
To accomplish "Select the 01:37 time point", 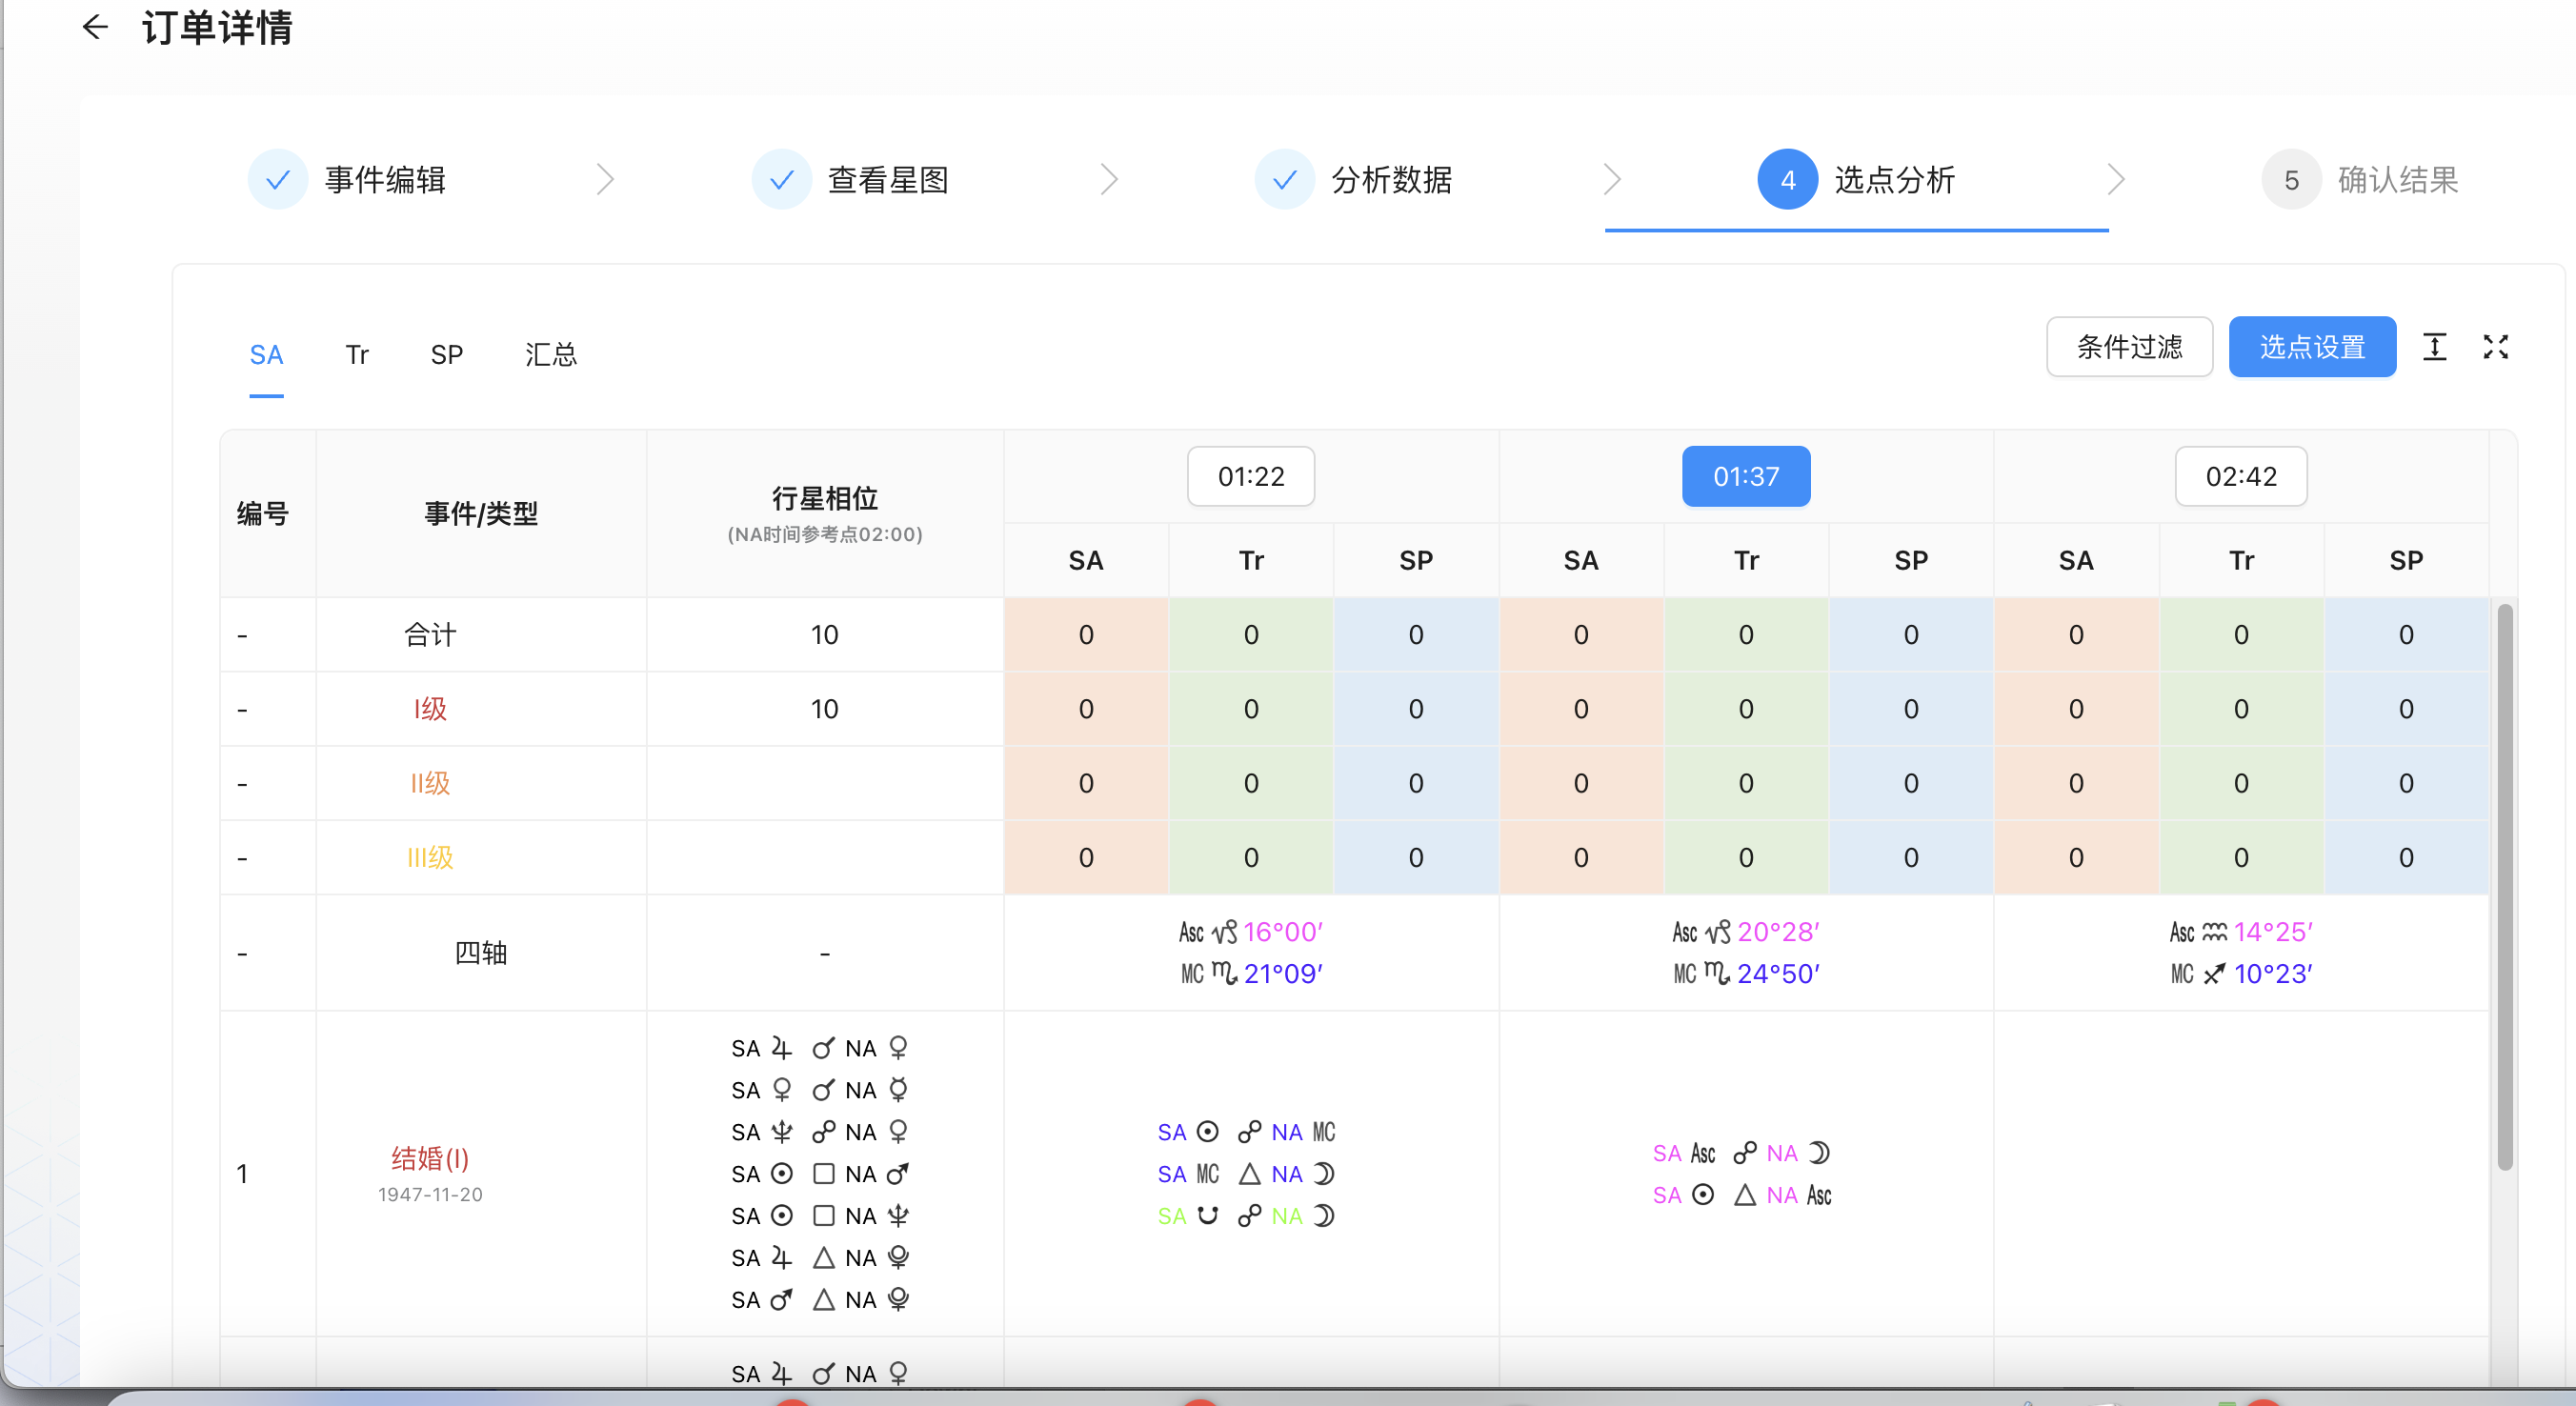I will [1745, 476].
